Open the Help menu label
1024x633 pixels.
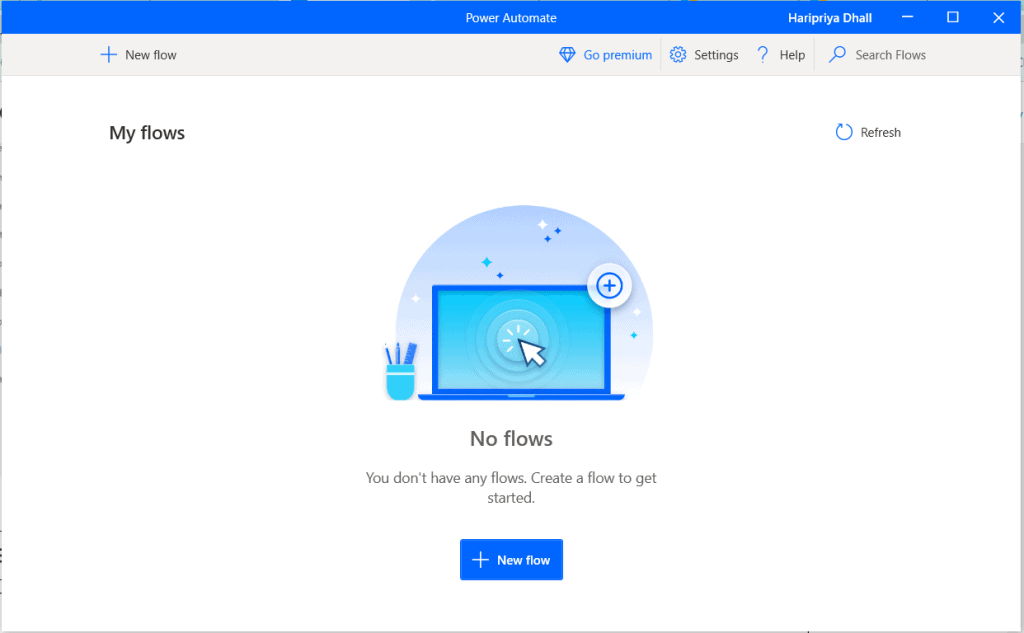coord(792,55)
